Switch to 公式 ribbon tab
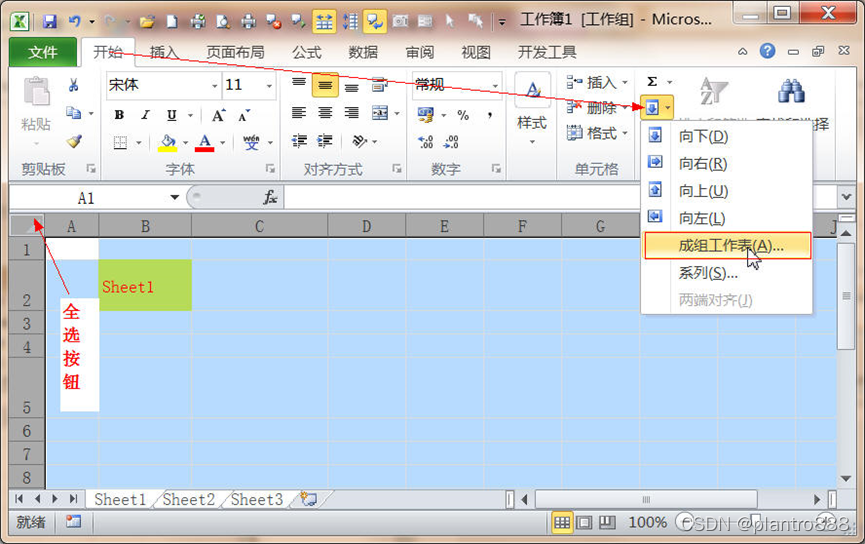The width and height of the screenshot is (865, 544). coord(307,52)
